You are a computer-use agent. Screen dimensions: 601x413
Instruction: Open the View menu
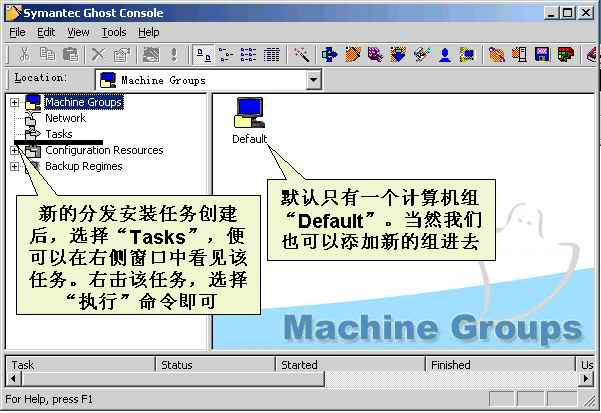click(x=78, y=33)
